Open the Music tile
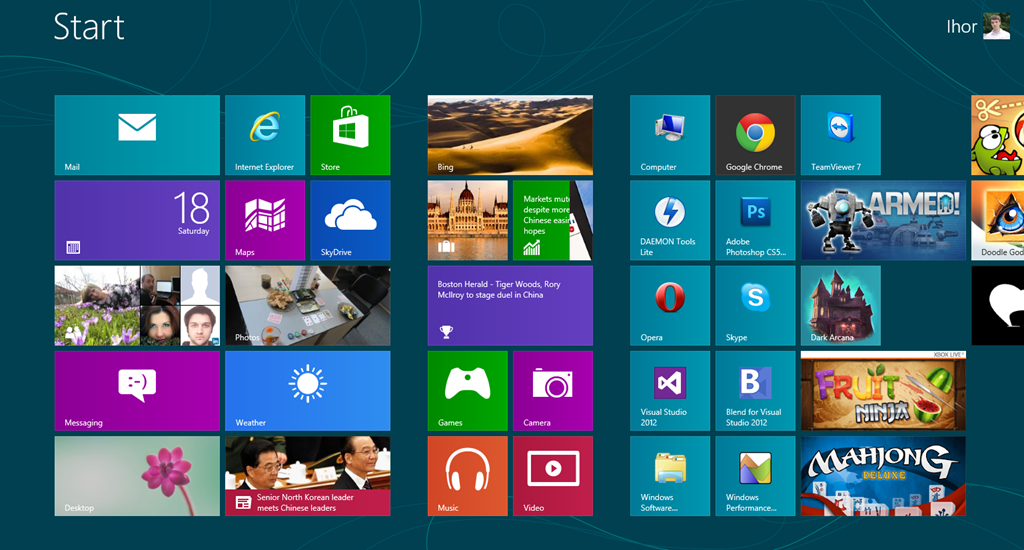The height and width of the screenshot is (550, 1024). (x=468, y=476)
